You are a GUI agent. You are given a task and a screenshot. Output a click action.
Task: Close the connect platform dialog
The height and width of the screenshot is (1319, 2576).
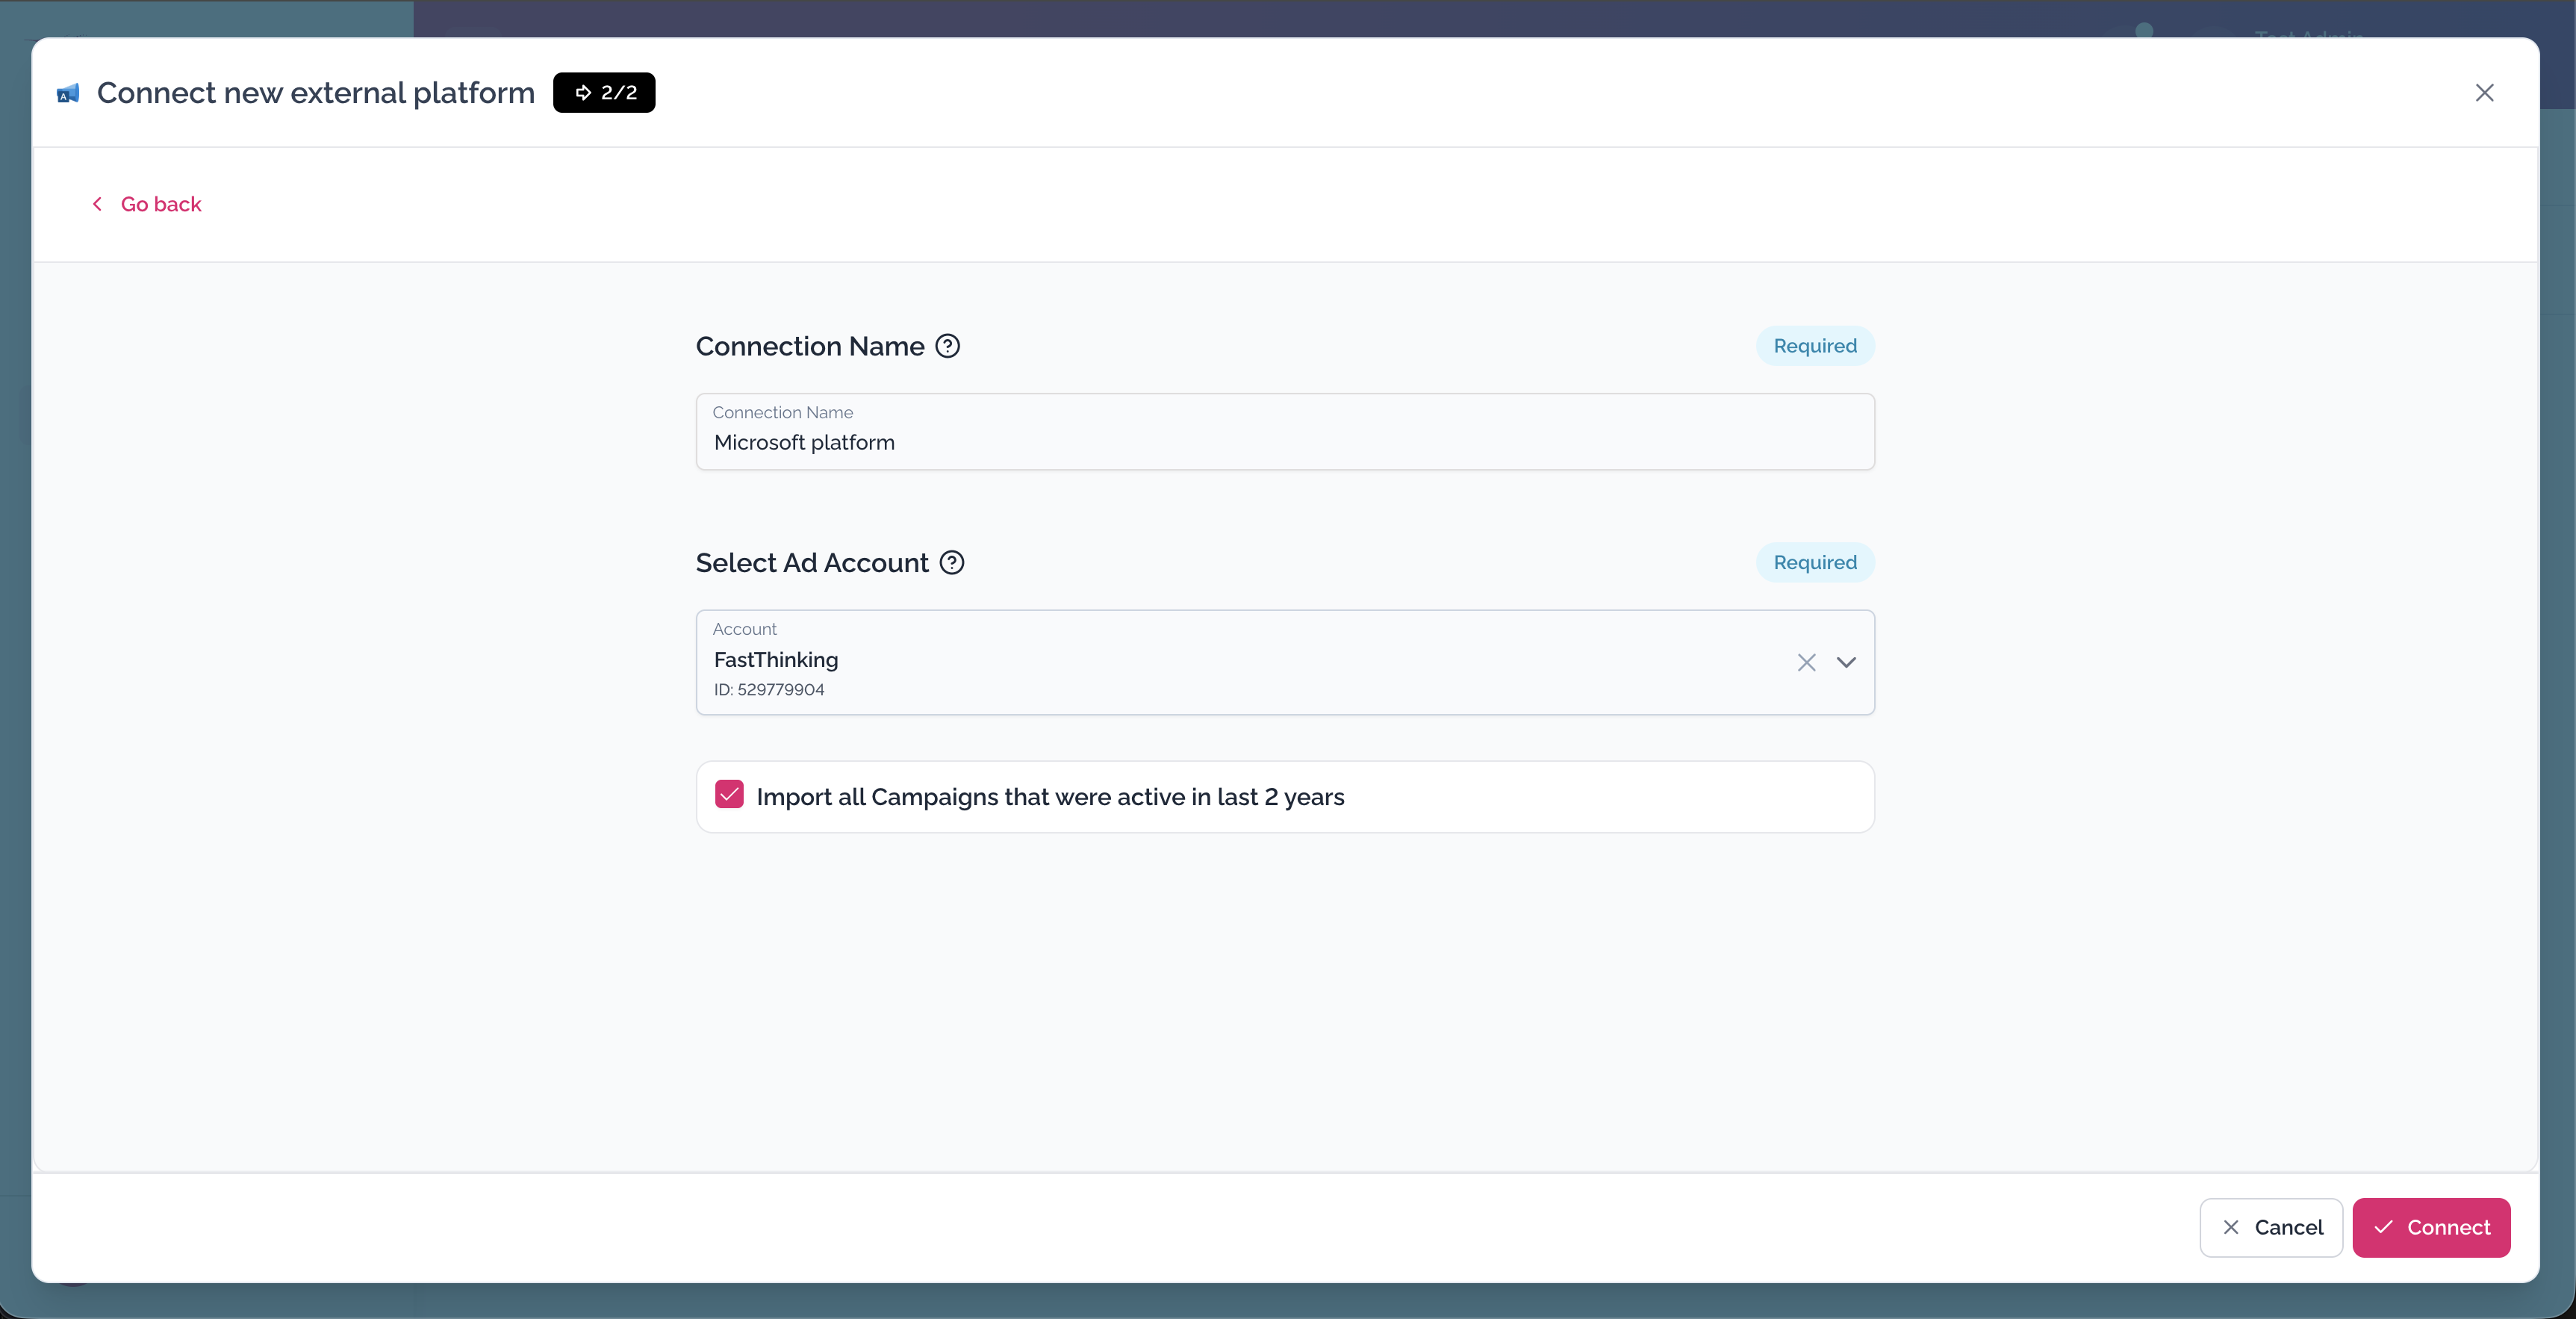(2484, 93)
